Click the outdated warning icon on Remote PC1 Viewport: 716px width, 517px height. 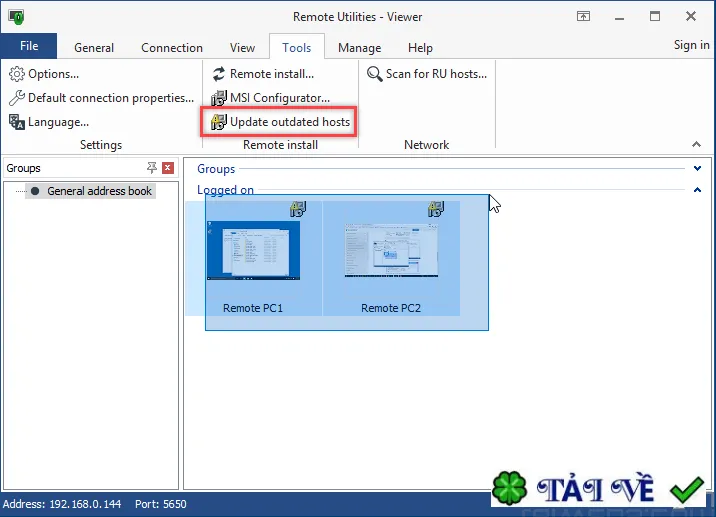pyautogui.click(x=298, y=209)
